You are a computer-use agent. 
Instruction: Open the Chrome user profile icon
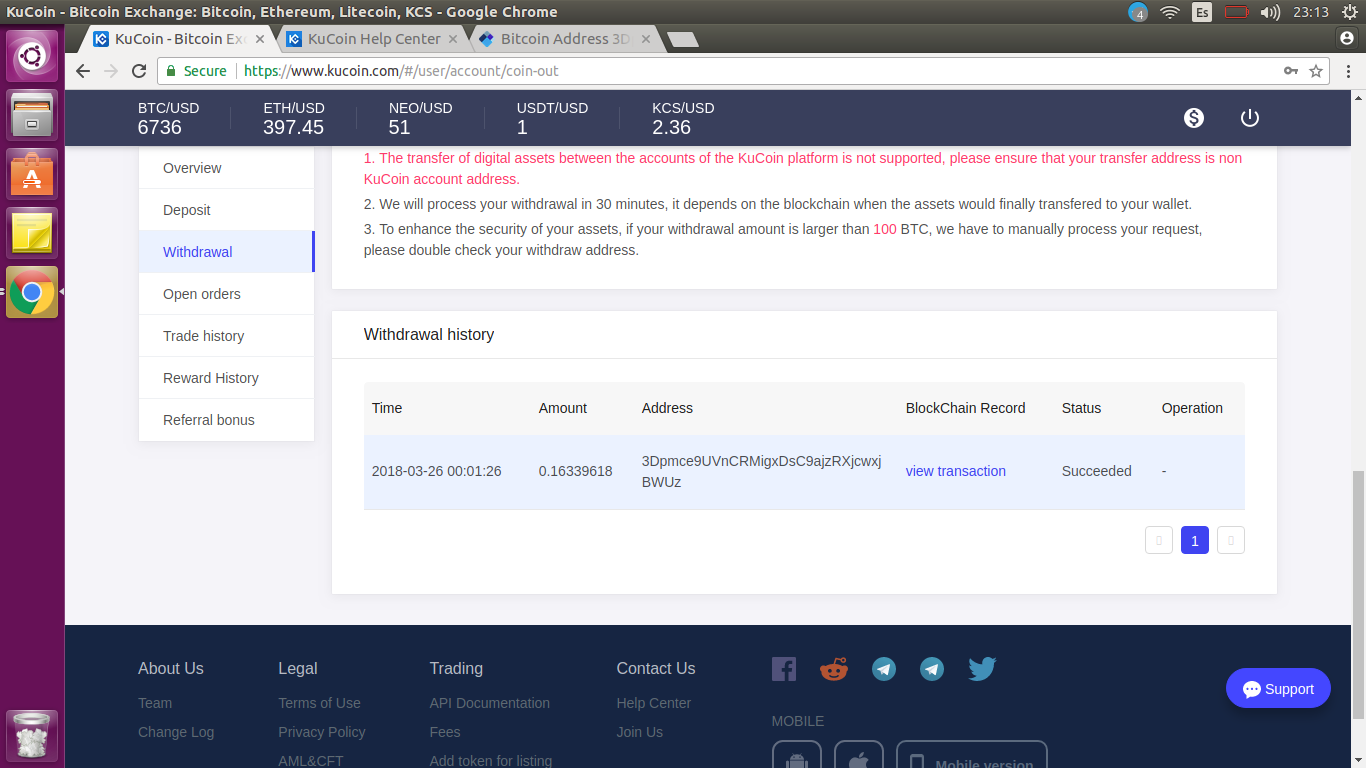point(1347,38)
